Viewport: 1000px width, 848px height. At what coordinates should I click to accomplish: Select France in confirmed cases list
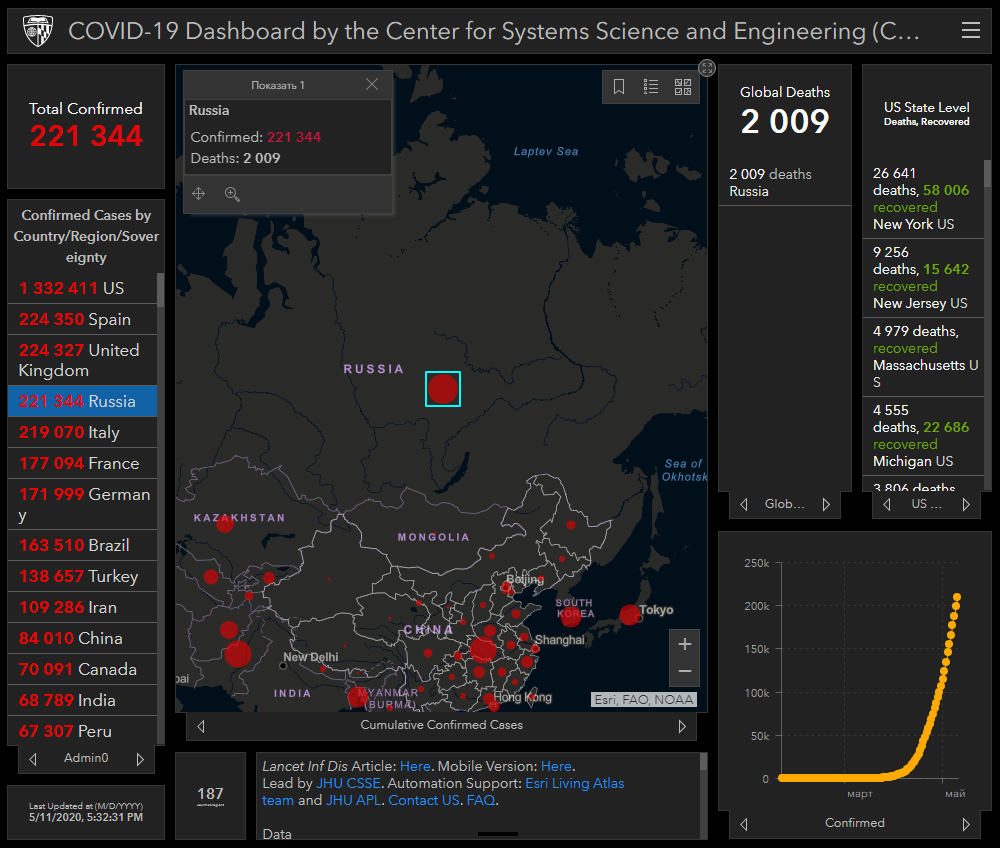tap(82, 464)
